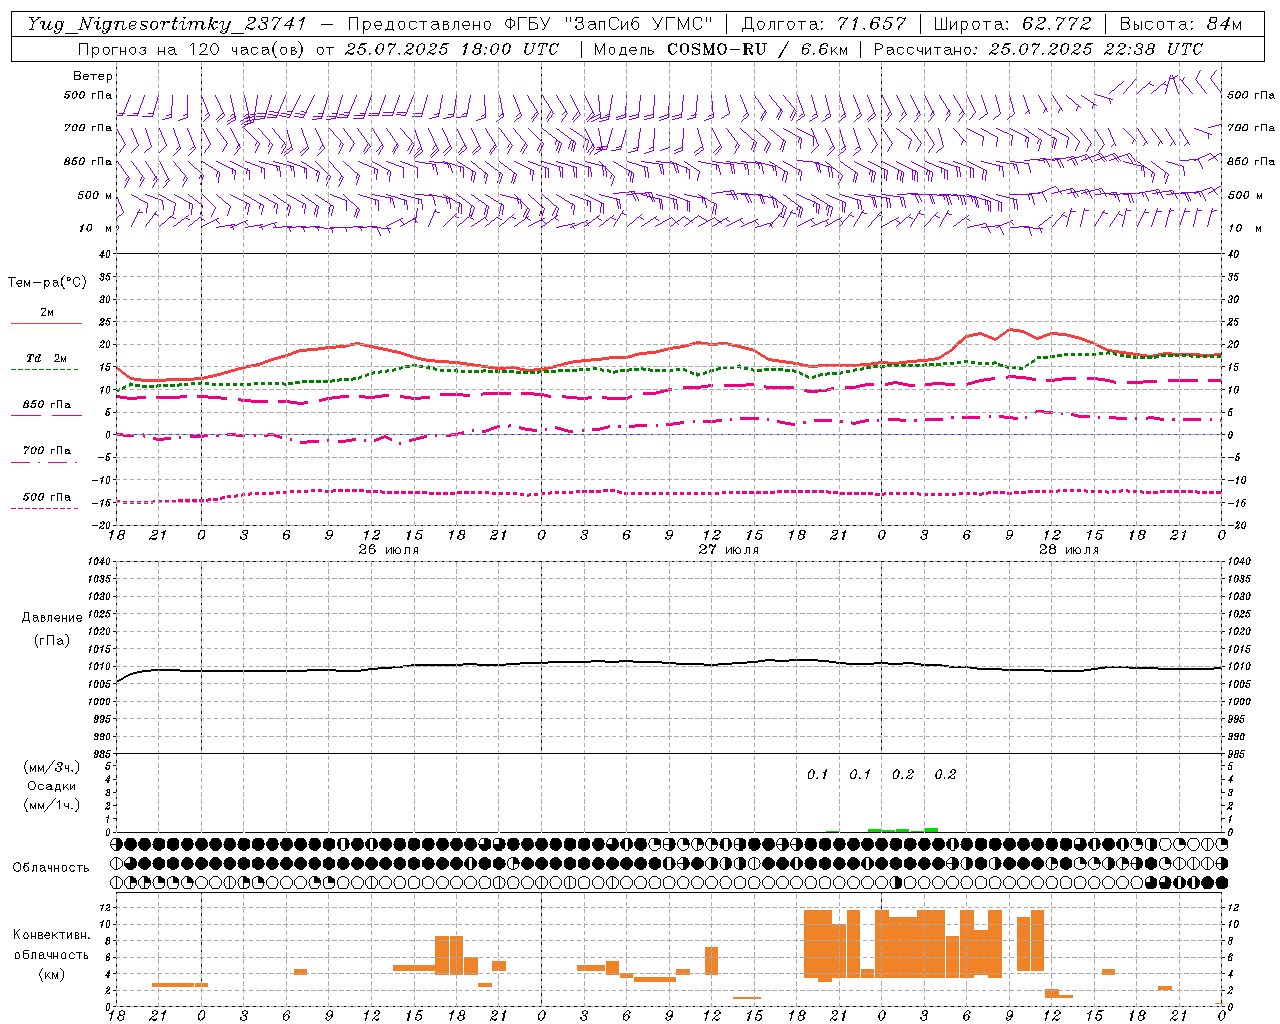The image size is (1280, 1024).
Task: Click the '500 м' wind level label on left
Action: (x=95, y=196)
